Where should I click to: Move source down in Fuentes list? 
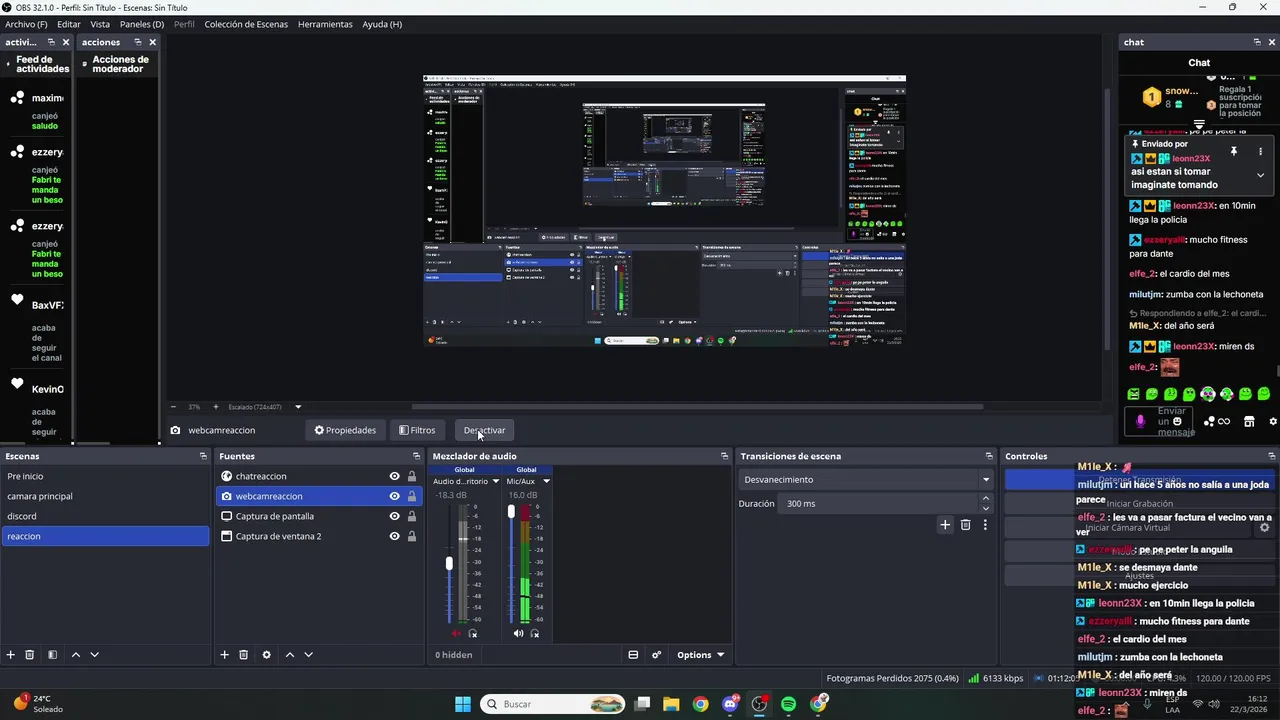tap(308, 655)
